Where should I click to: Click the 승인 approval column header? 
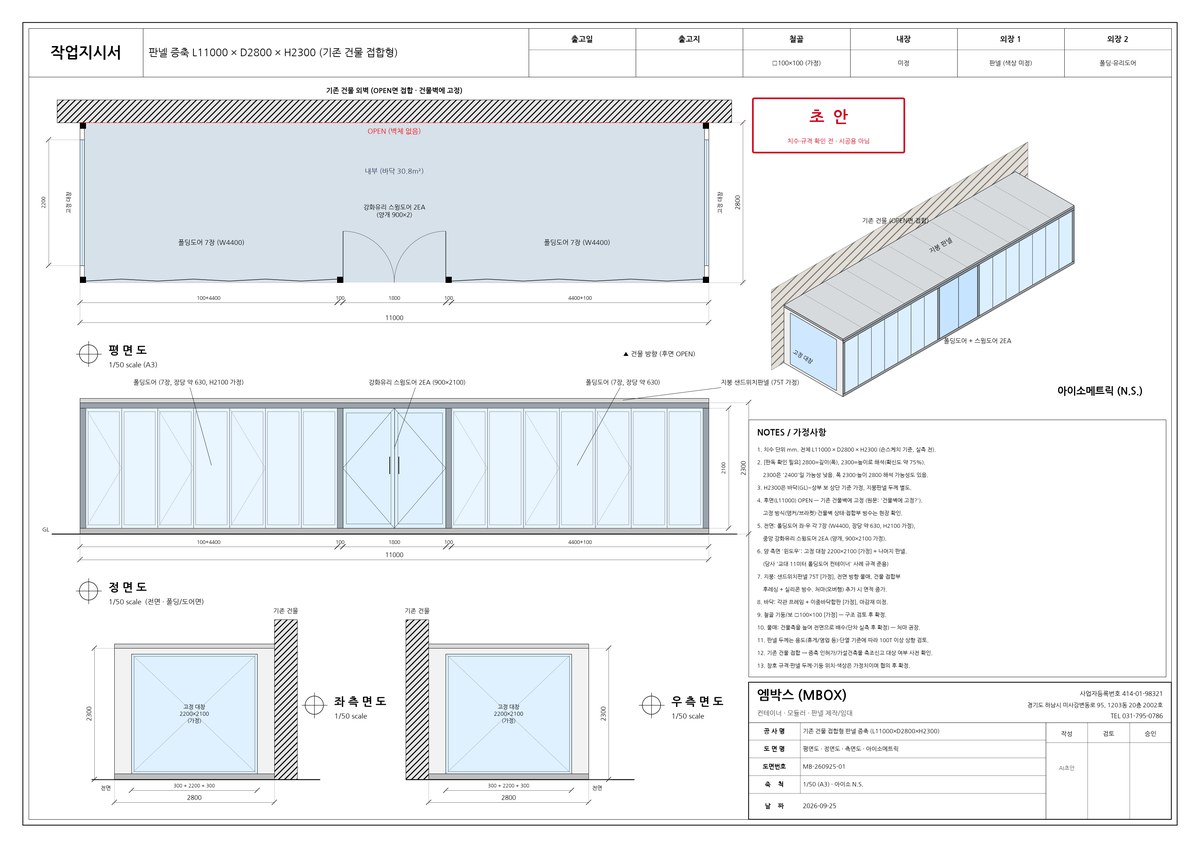[1150, 733]
